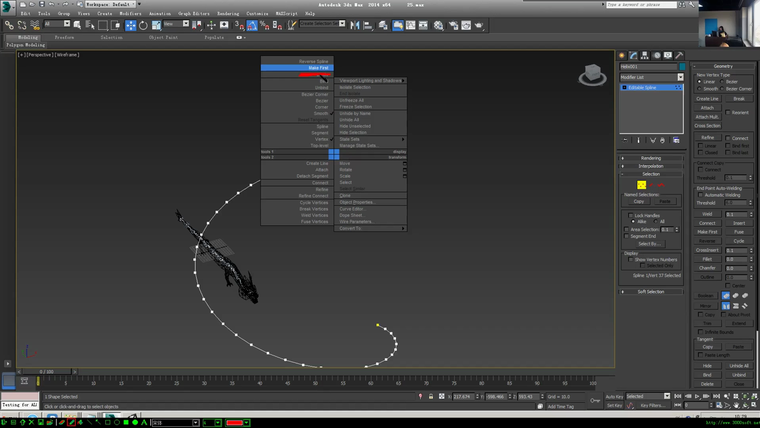Click the Select and Link icon

[x=8, y=25]
